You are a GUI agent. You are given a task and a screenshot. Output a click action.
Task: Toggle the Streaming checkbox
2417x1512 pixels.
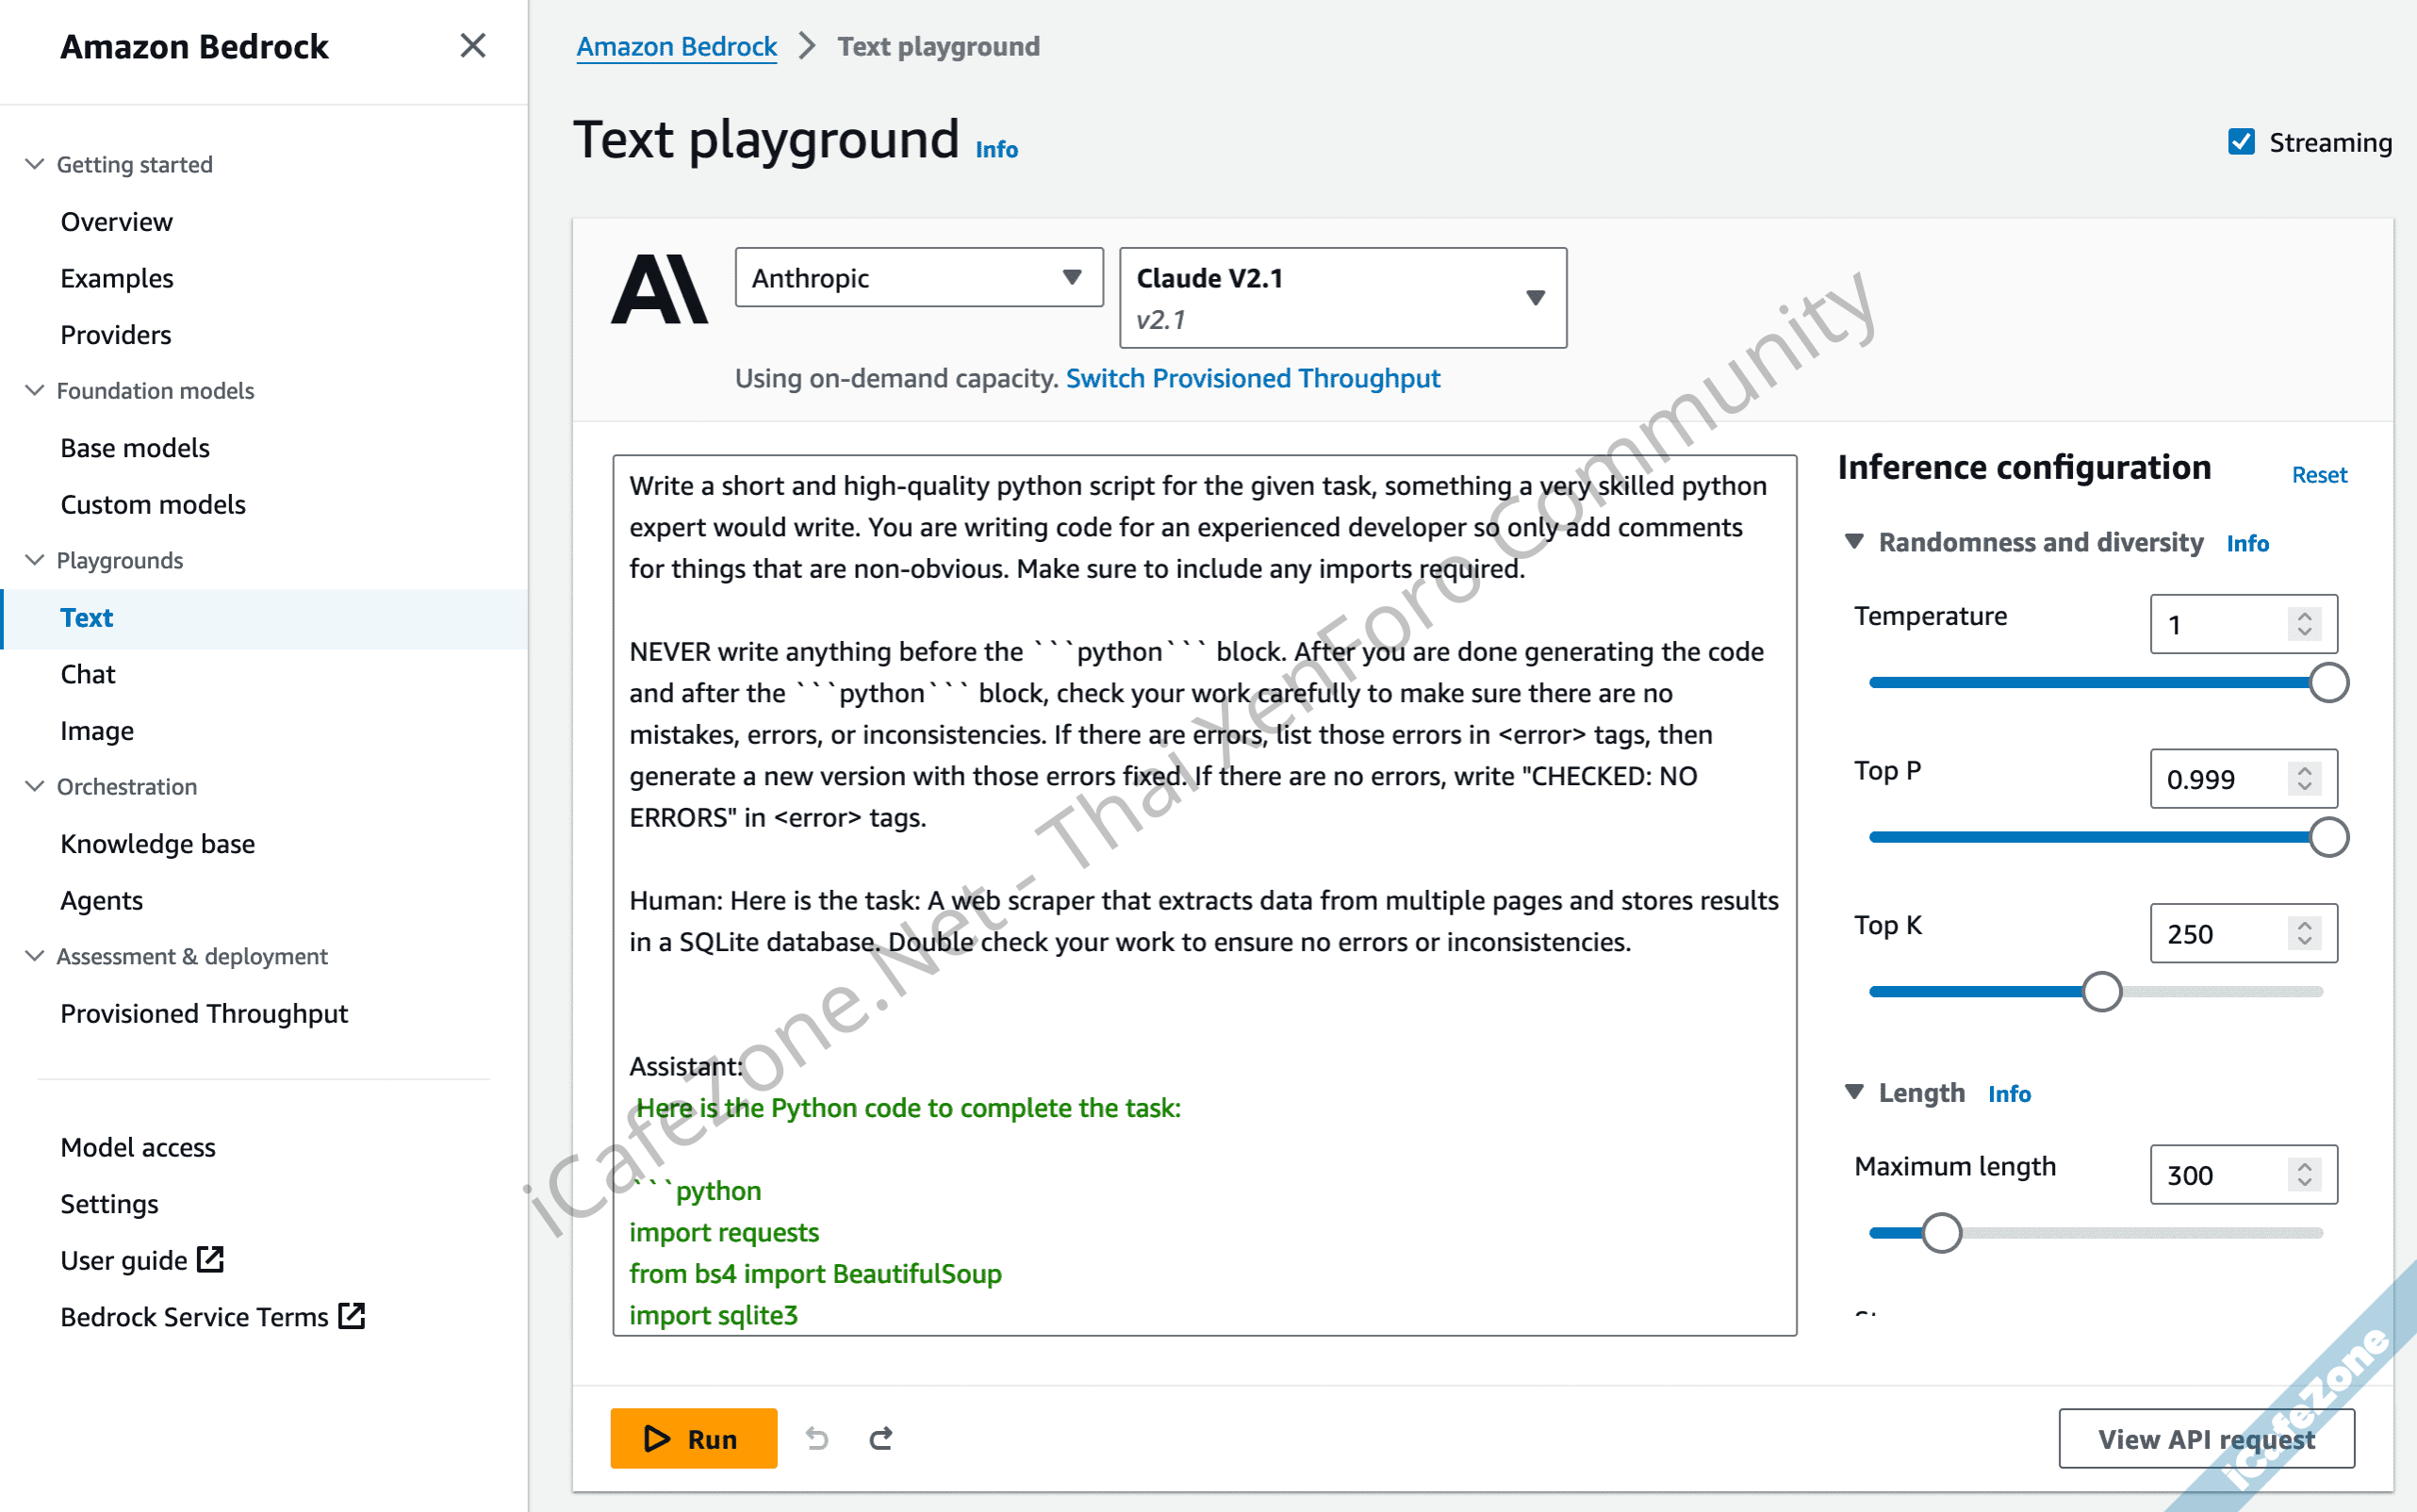tap(2241, 142)
